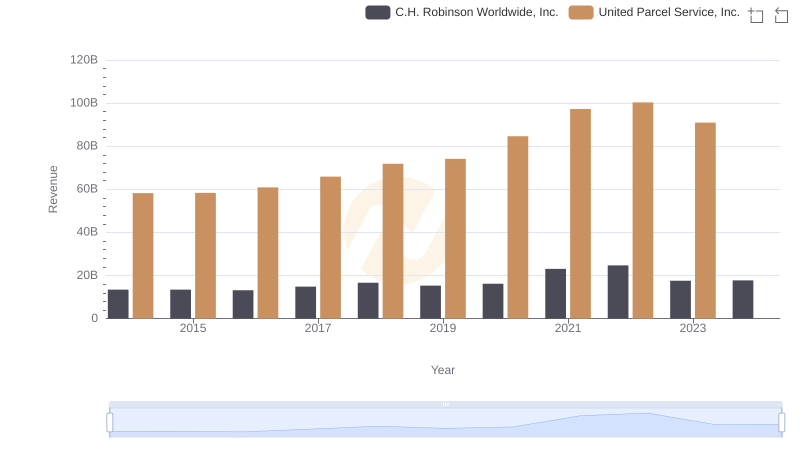The image size is (800, 461).
Task: Select the C.H. Robinson bar for 2014
Action: click(118, 304)
